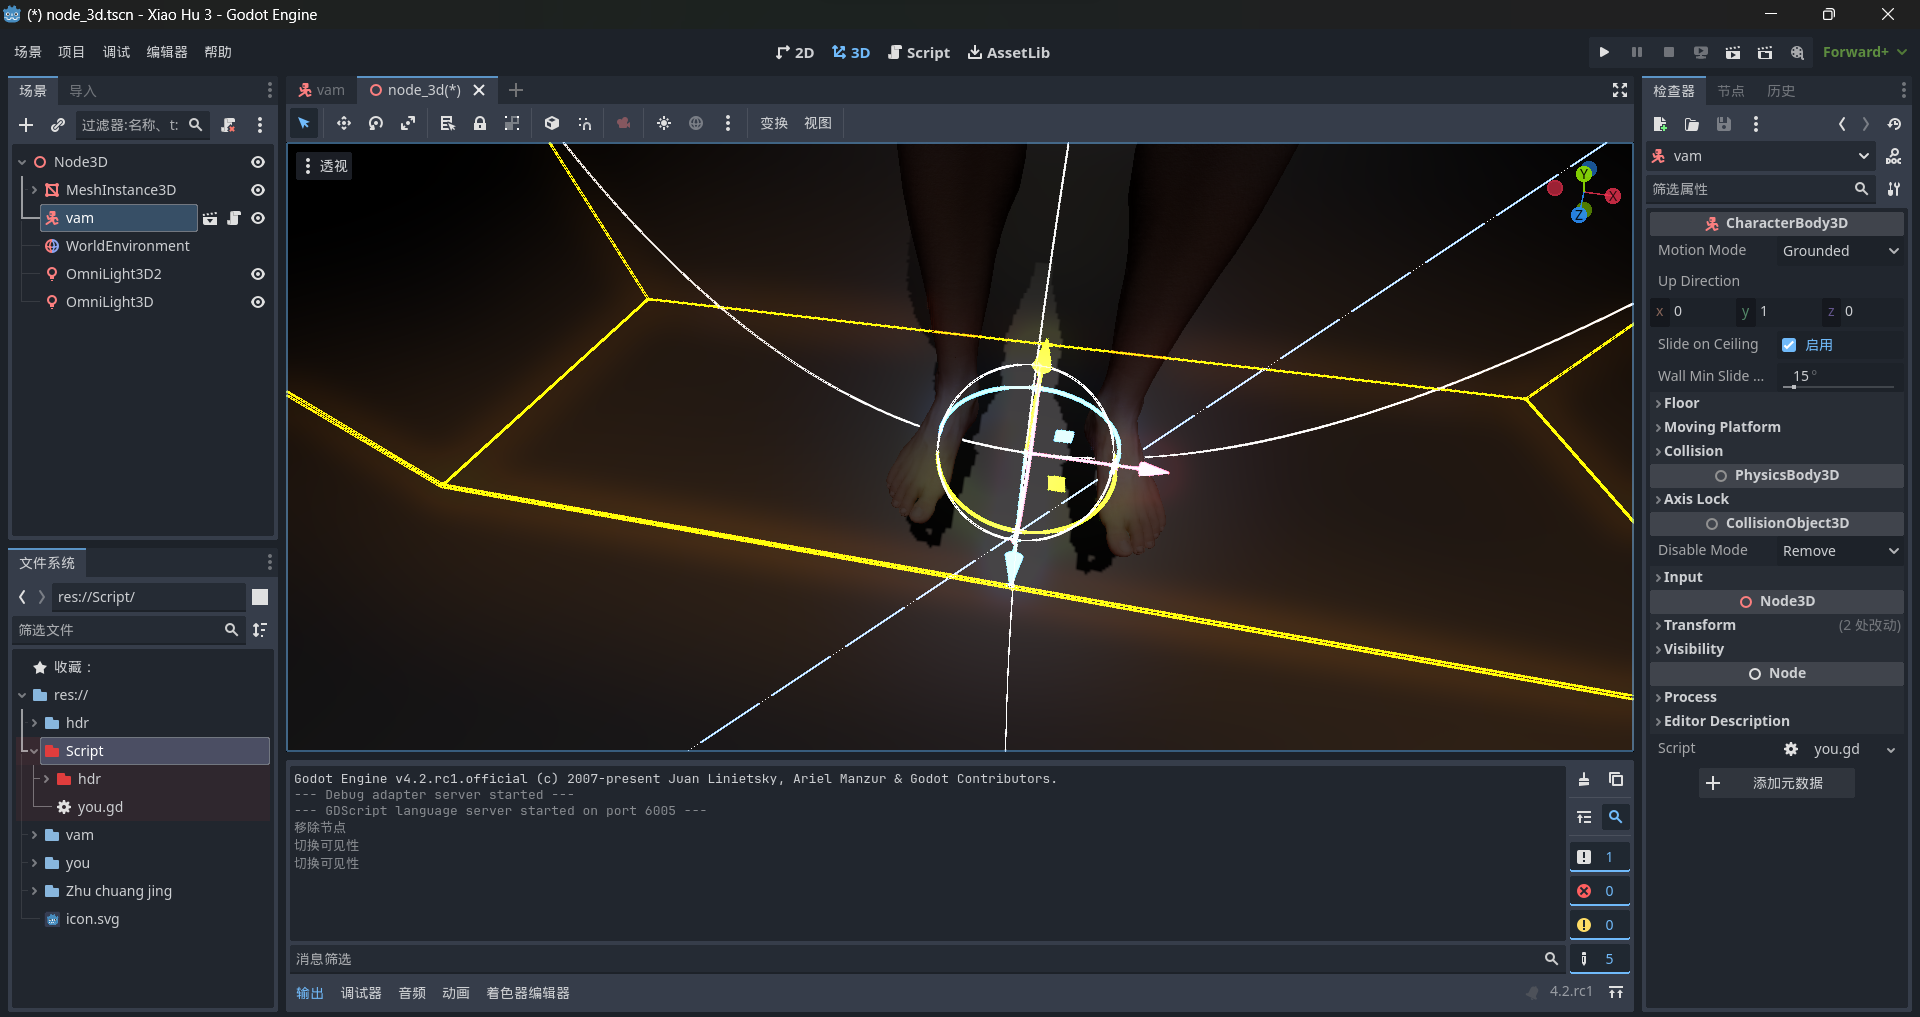Click the 添加元数据 button
This screenshot has width=1920, height=1017.
pos(1775,783)
